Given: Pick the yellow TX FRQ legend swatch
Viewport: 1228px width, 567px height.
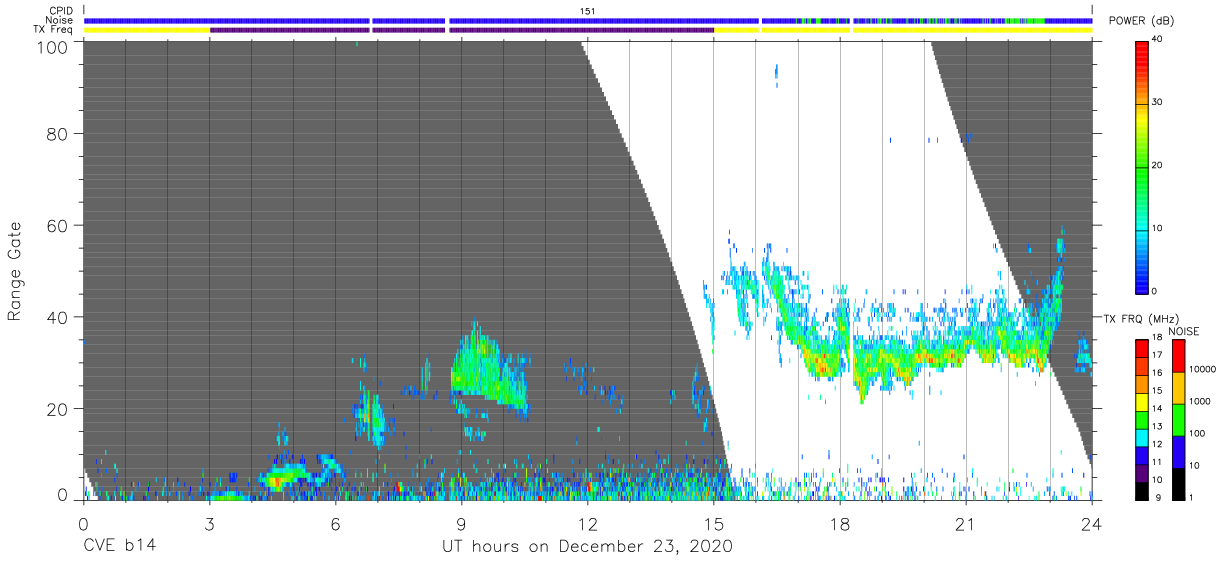Looking at the screenshot, I should pos(1141,404).
